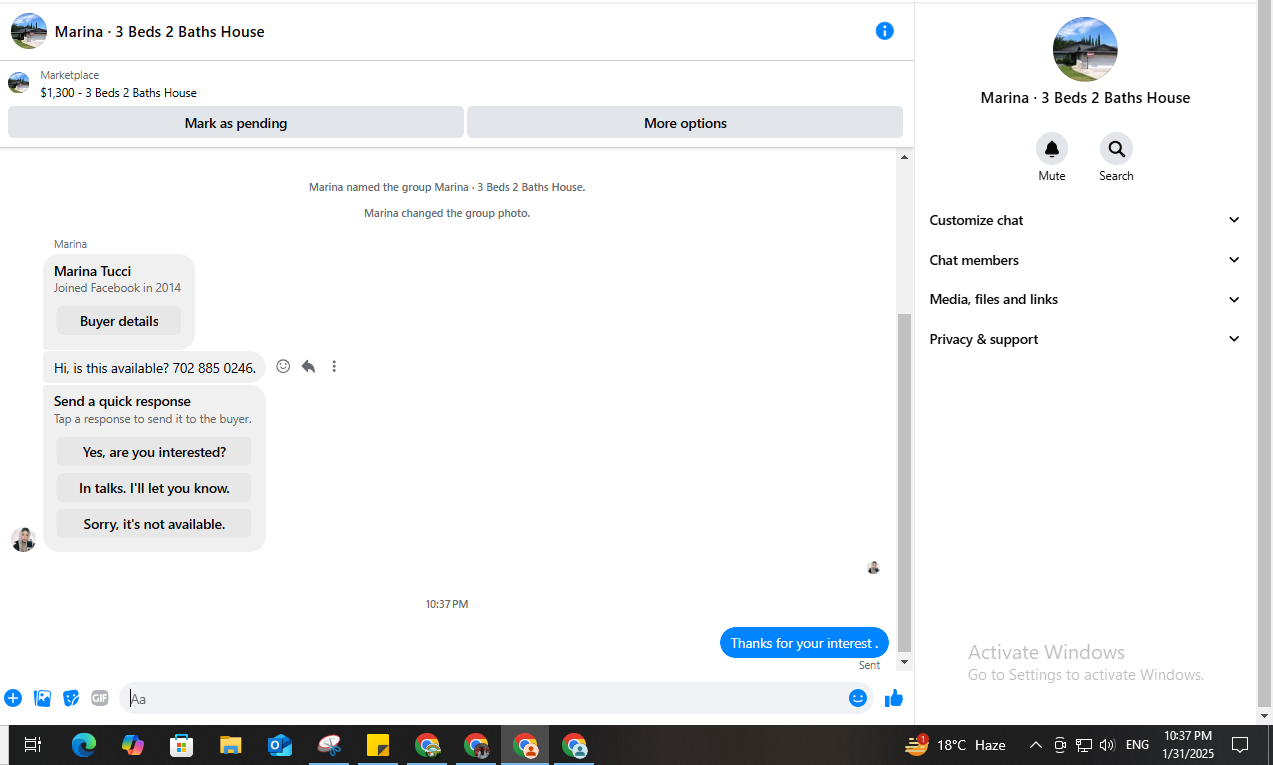The height and width of the screenshot is (765, 1273).
Task: Send quick response 'Yes, are you interested?'
Action: (154, 452)
